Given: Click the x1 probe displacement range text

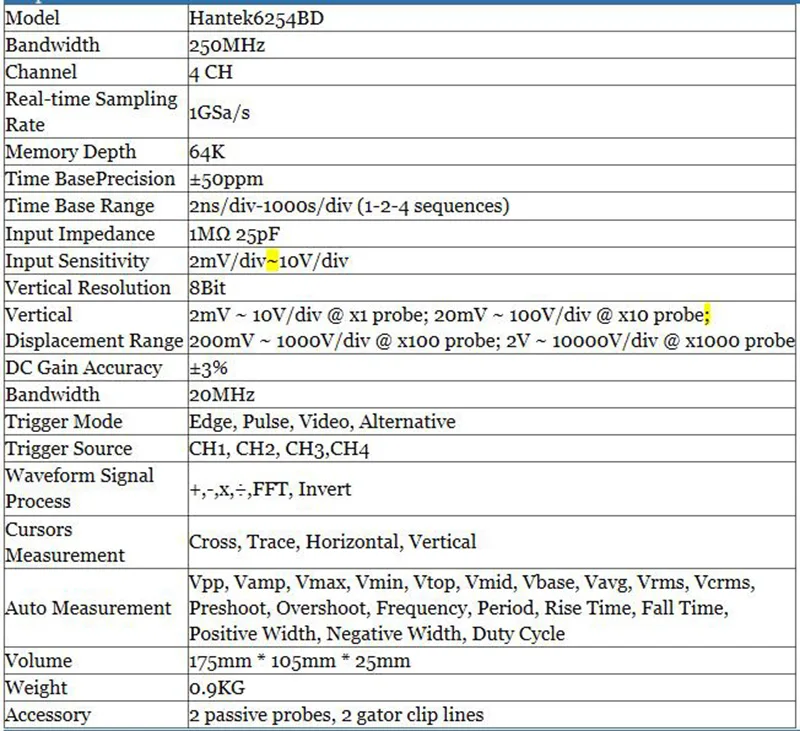Looking at the screenshot, I should pos(309,315).
